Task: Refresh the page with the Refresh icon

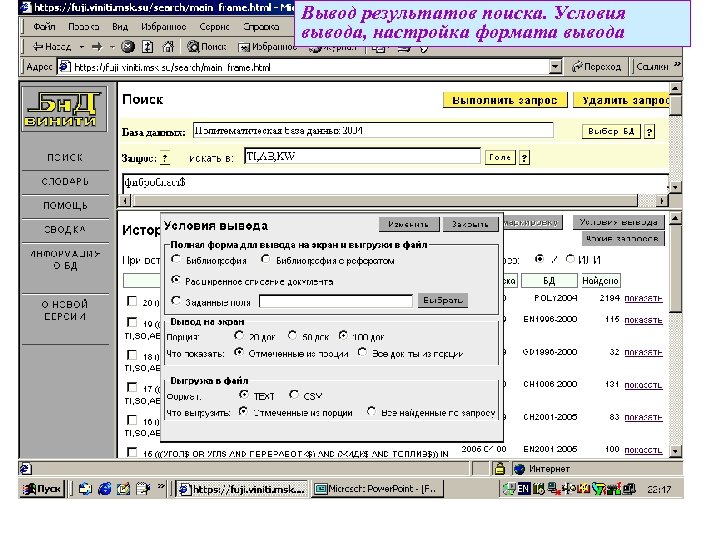Action: coord(147,46)
